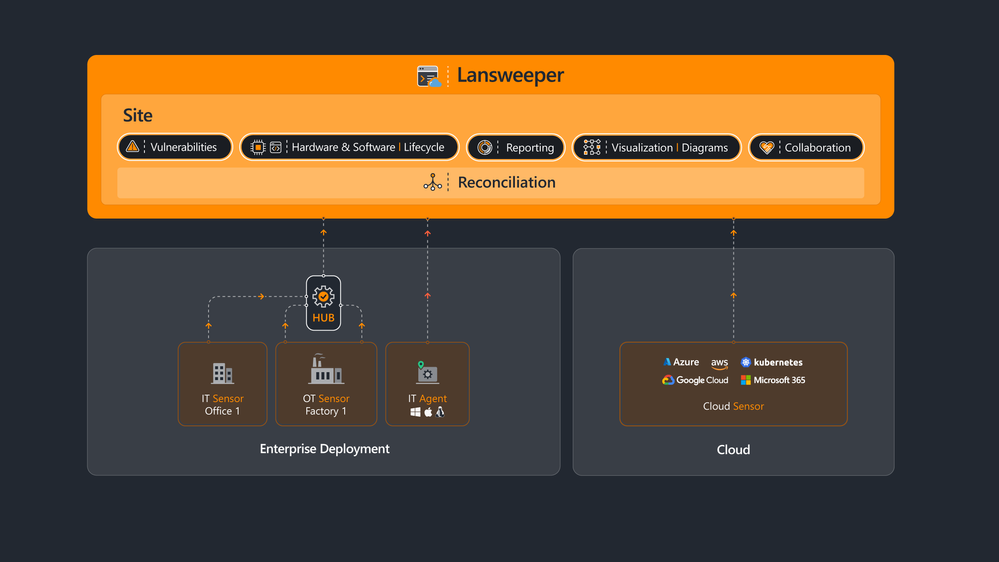
Task: Open the Visualization Diagrams pill
Action: pyautogui.click(x=656, y=147)
